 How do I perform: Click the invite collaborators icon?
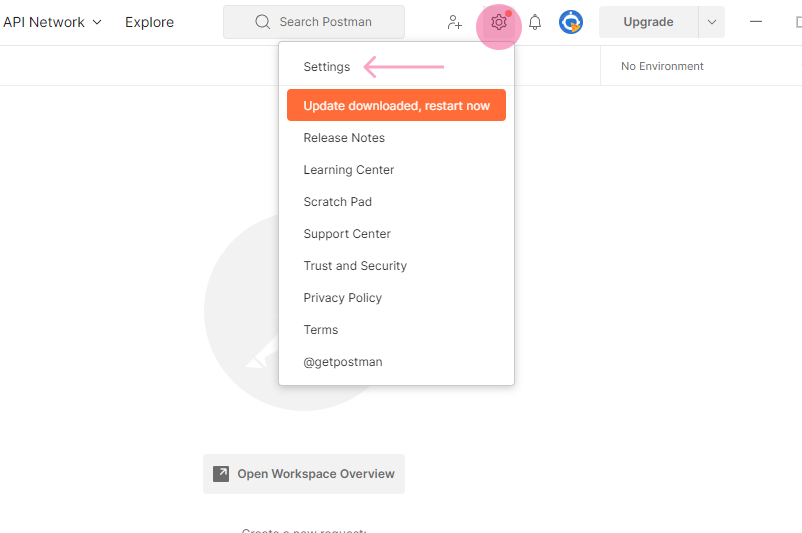tap(455, 22)
